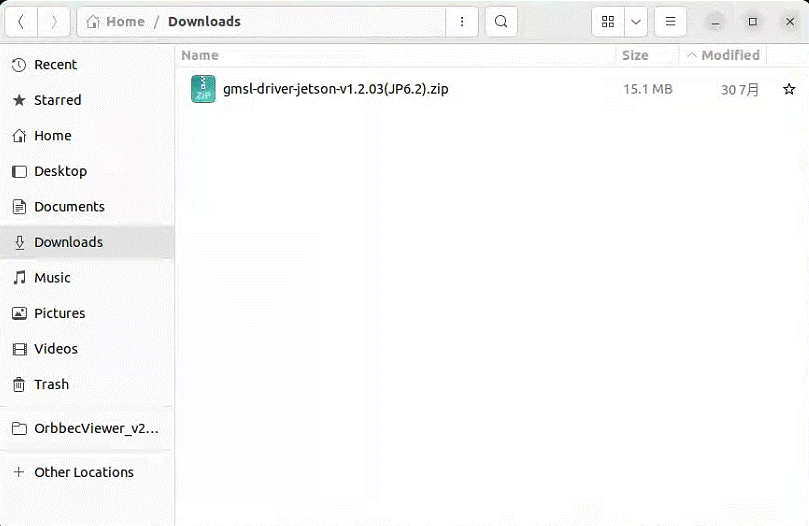Open the search magnifier button
This screenshot has width=809, height=526.
click(501, 22)
